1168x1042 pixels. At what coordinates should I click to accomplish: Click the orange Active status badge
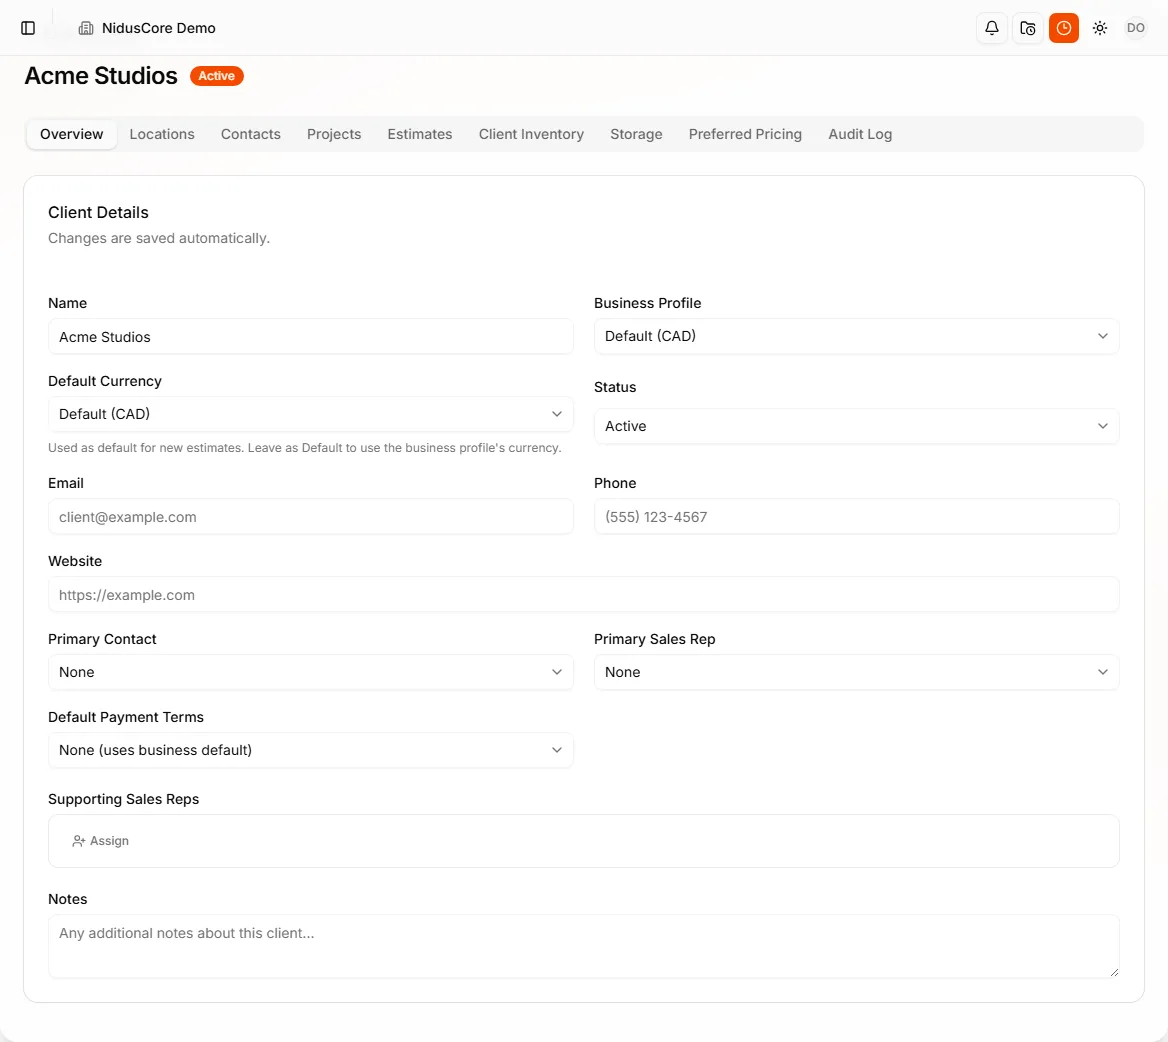[217, 76]
